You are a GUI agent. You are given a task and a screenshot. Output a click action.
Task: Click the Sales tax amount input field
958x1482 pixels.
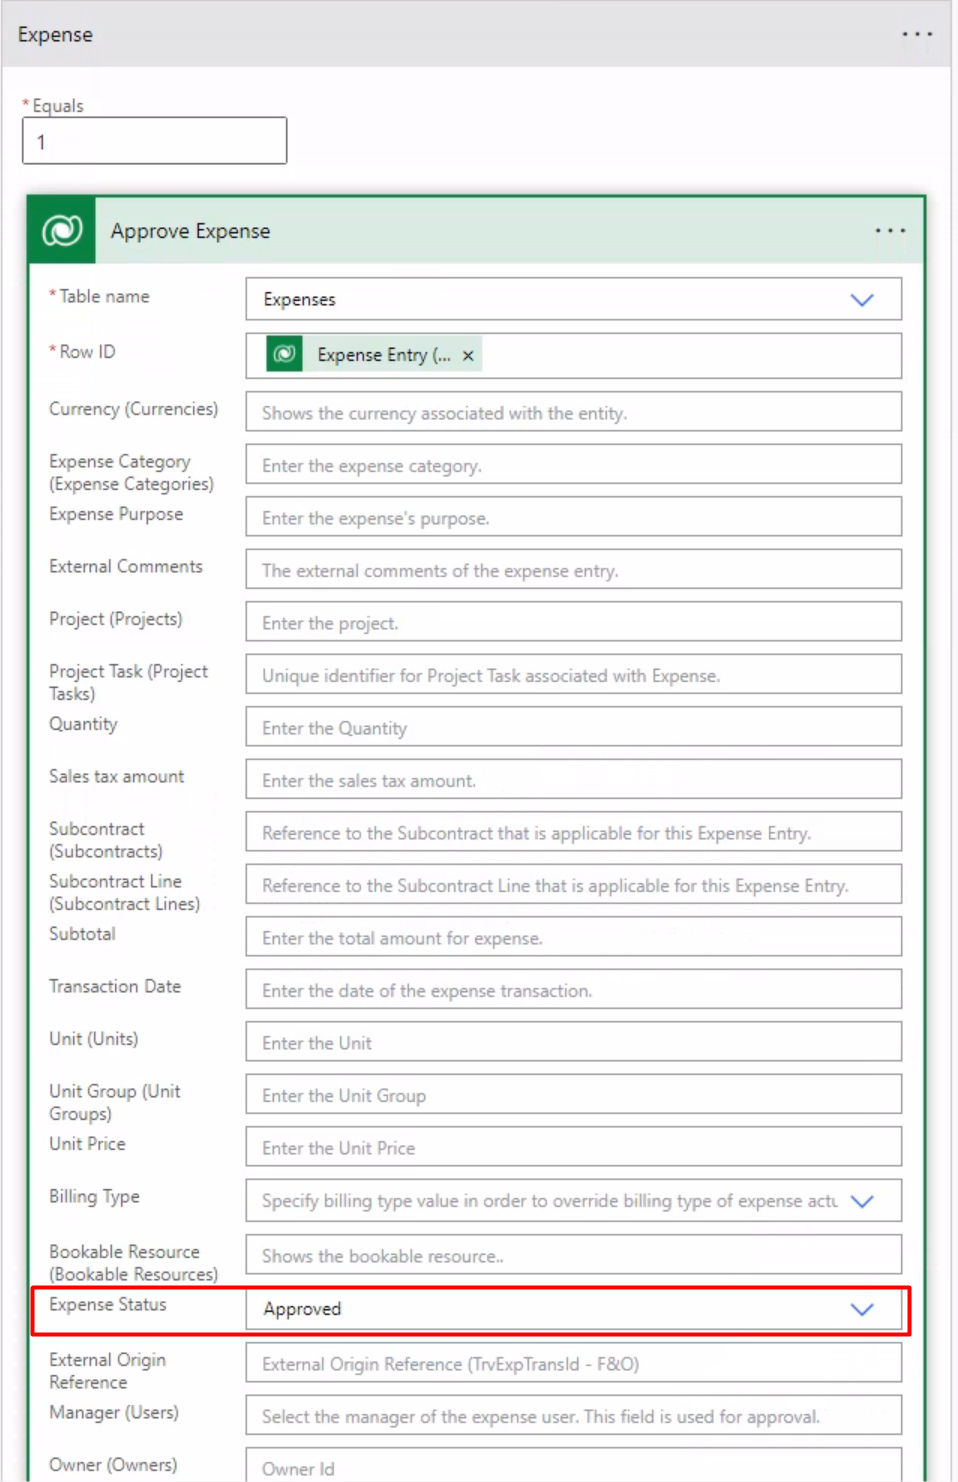click(x=574, y=780)
